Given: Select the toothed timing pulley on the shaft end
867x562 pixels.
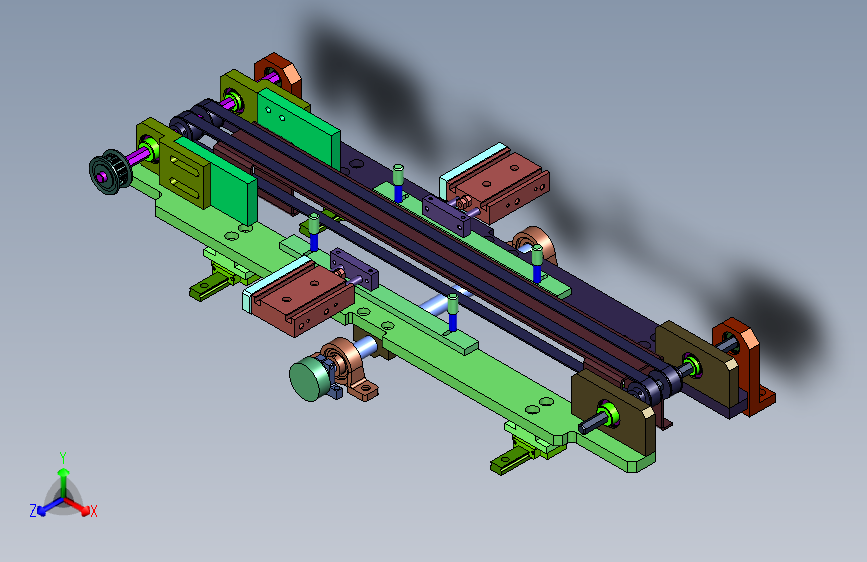Looking at the screenshot, I should 110,171.
